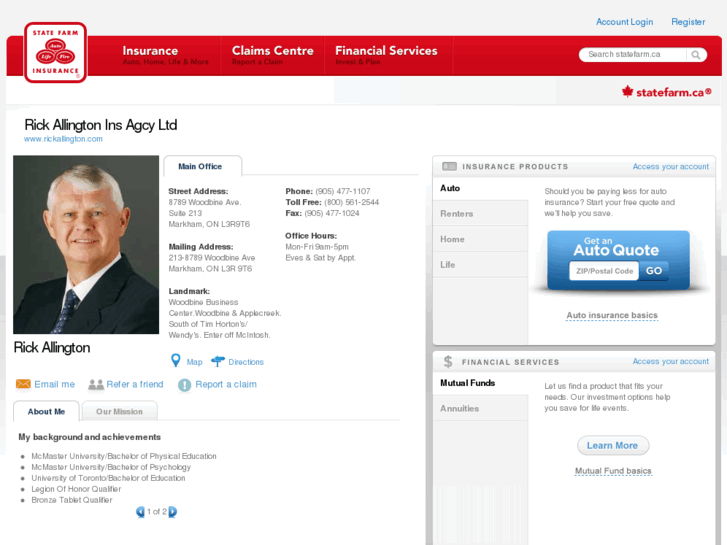This screenshot has height=545, width=727.
Task: Click the Bronze Tablet Qualifier item
Action: (x=72, y=500)
